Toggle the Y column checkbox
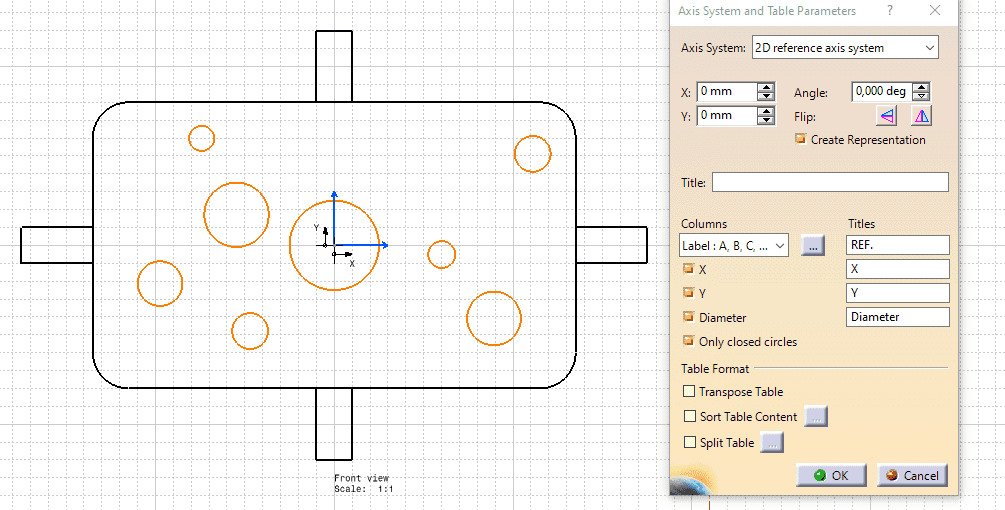 [688, 292]
